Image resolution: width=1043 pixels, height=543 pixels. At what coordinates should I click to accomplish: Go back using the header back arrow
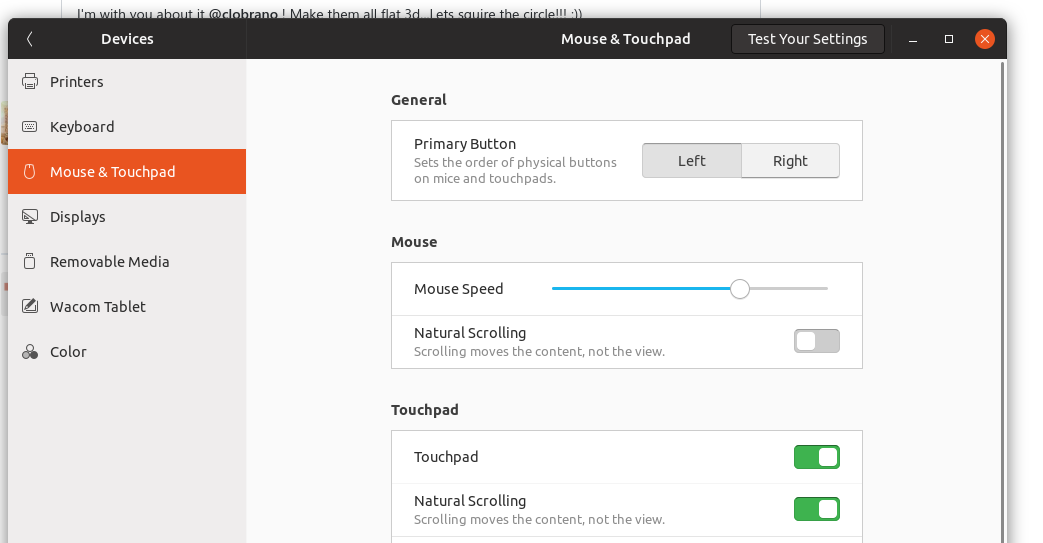point(29,39)
